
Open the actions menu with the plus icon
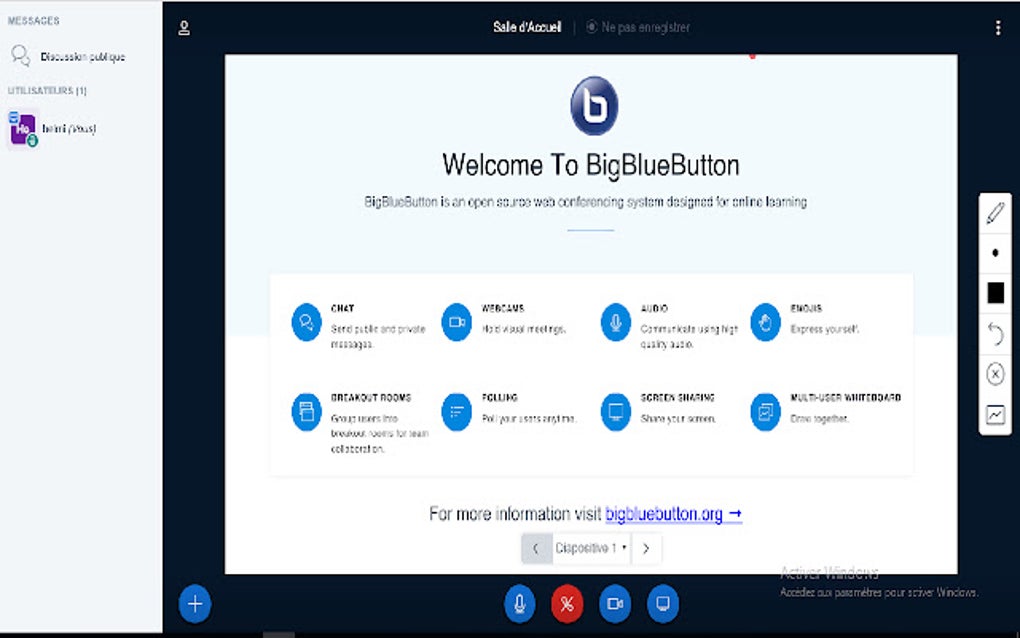(x=194, y=604)
